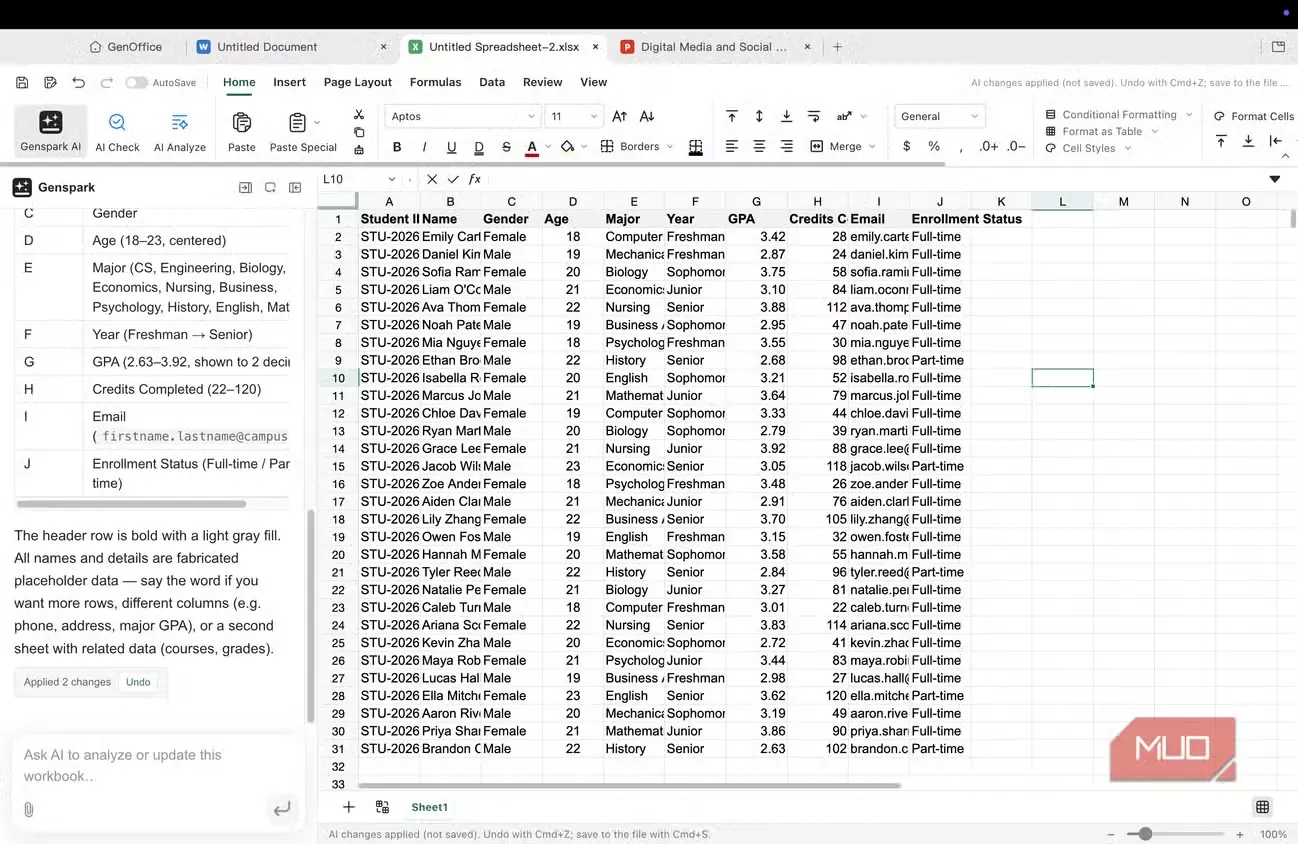Apply currency dollar format
The width and height of the screenshot is (1298, 844).
(907, 146)
